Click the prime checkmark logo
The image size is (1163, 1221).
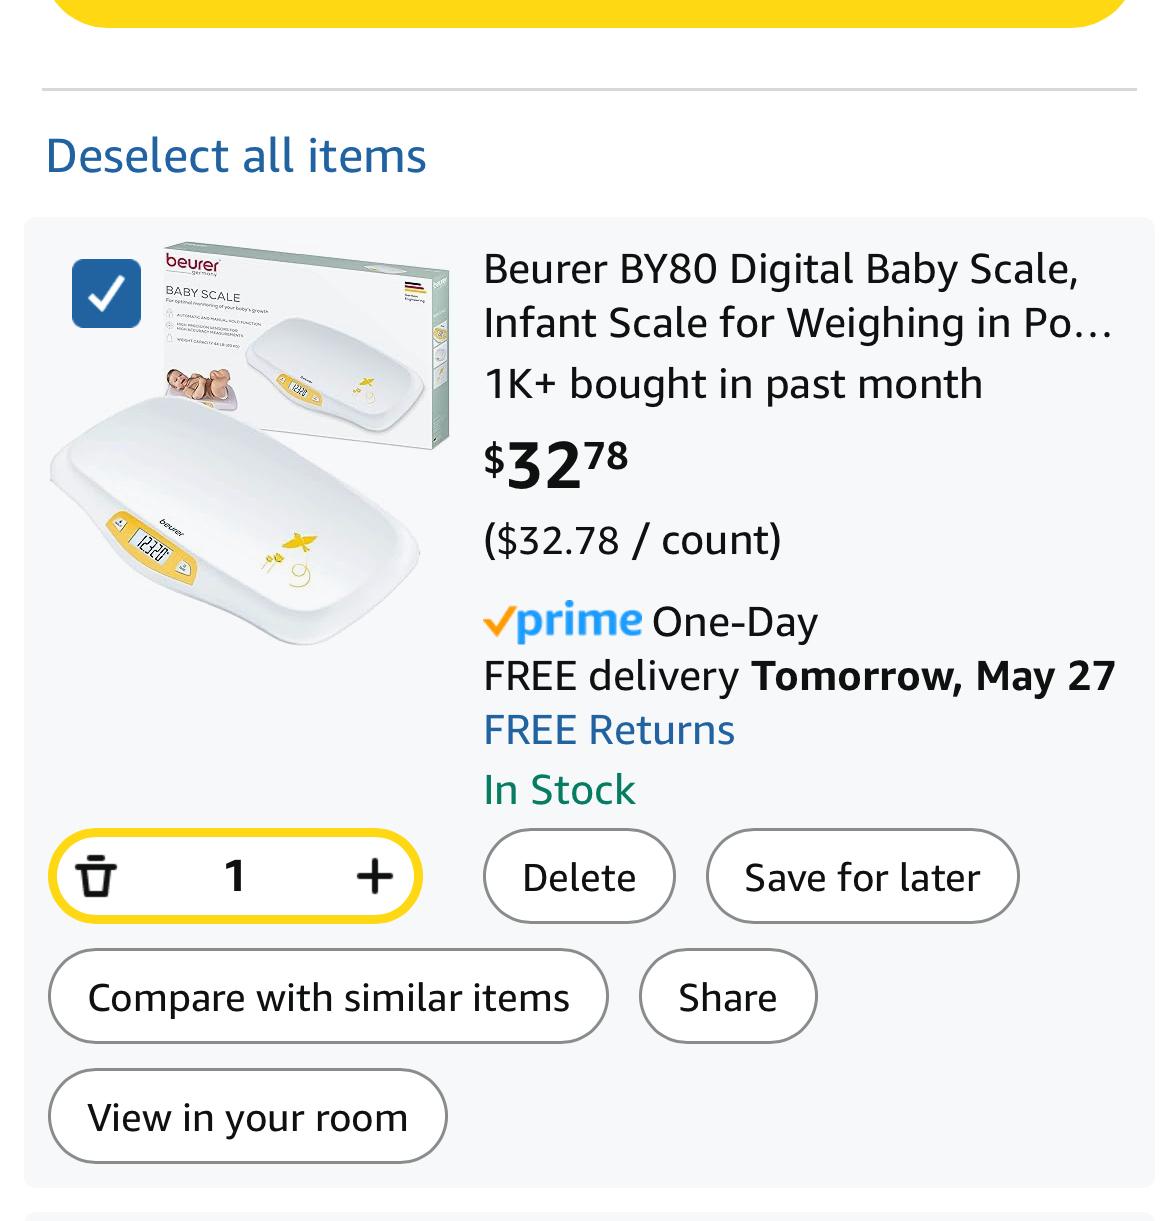click(x=563, y=621)
